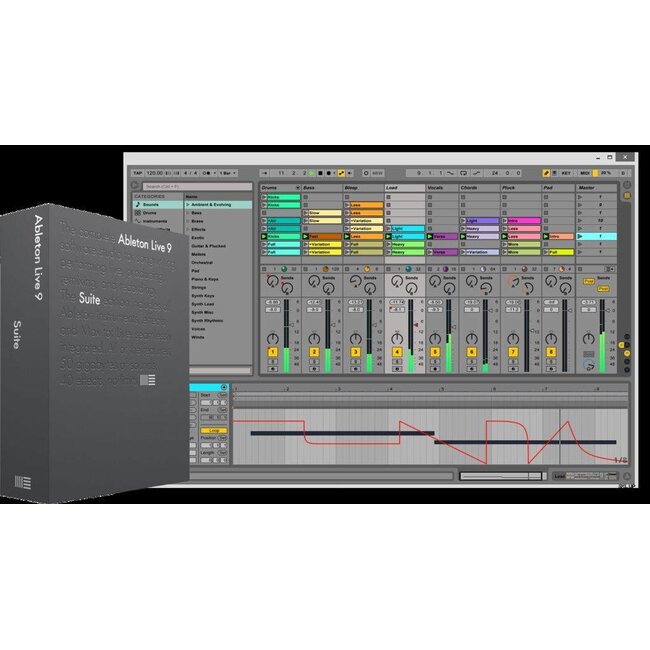Screen dimensions: 650x650
Task: Click the browser Search field
Action: pos(197,187)
